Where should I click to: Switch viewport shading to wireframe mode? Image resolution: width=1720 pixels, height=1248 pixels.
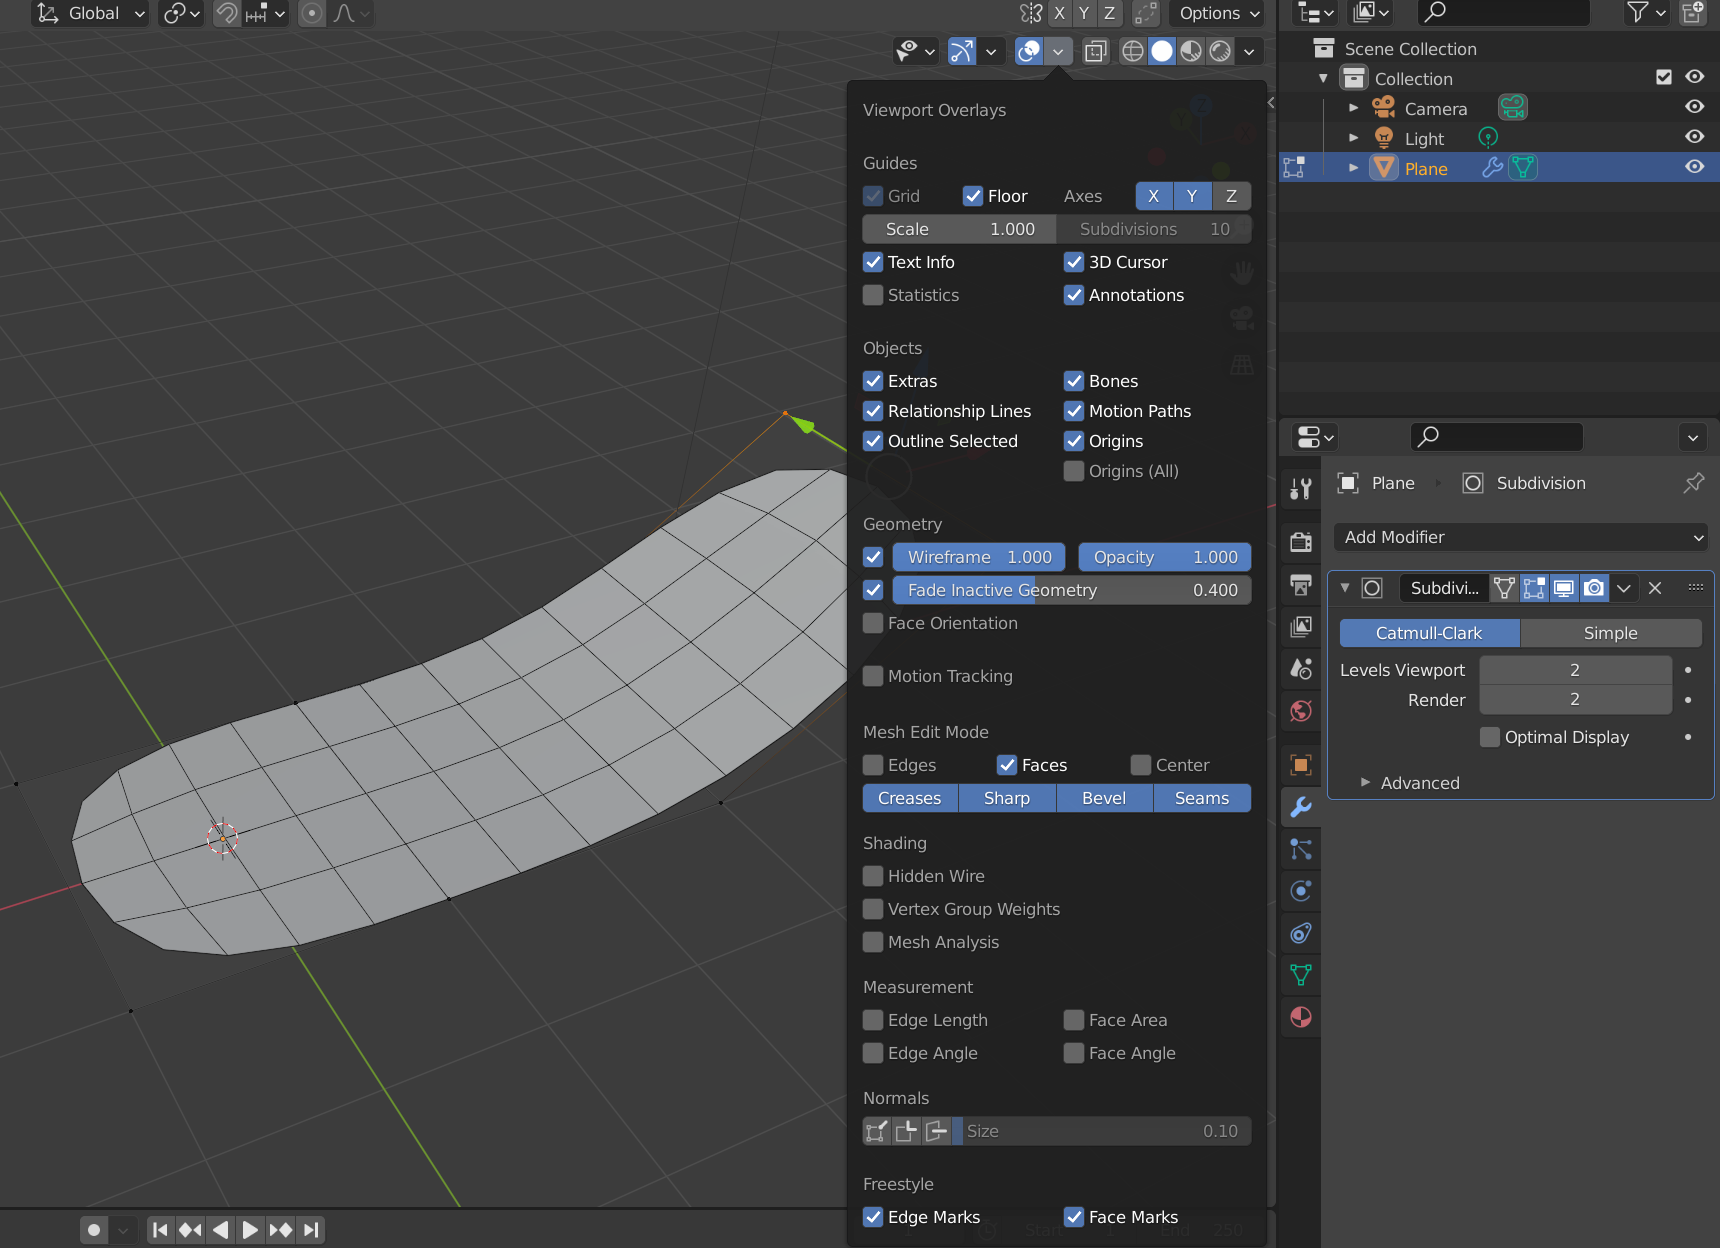[1133, 51]
